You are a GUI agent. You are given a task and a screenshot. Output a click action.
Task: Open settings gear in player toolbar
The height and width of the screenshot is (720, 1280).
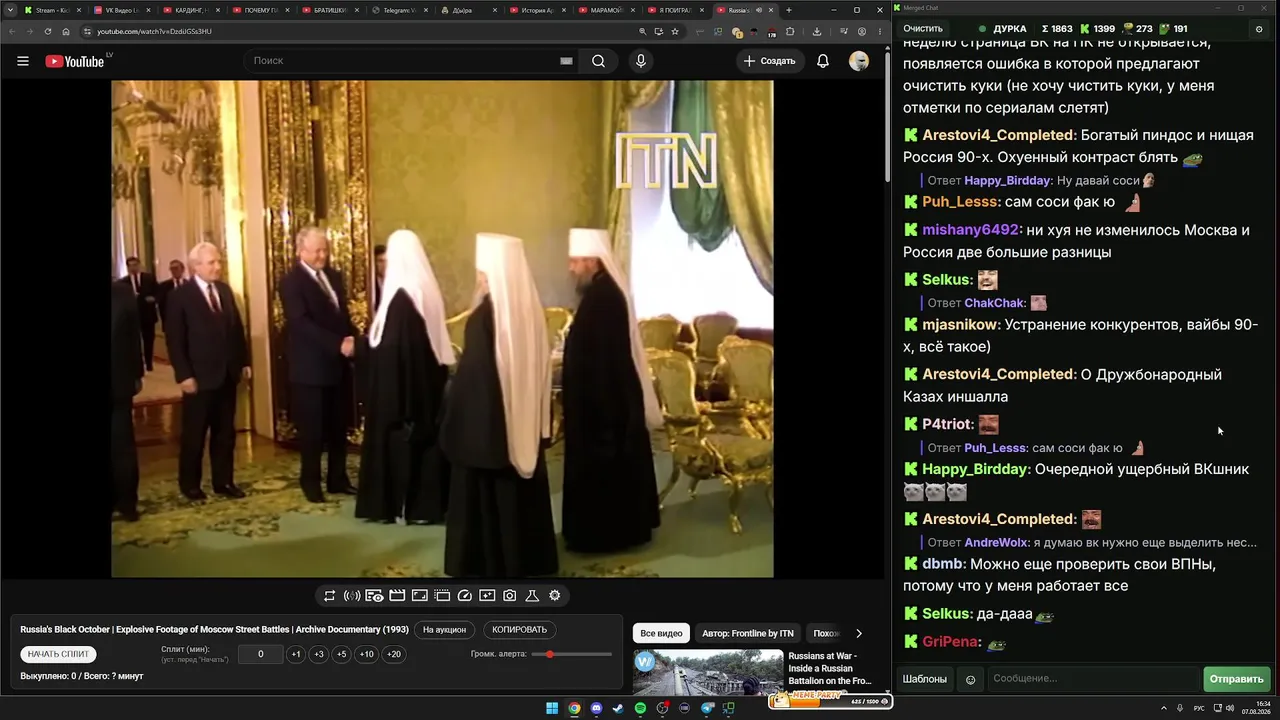(x=555, y=596)
